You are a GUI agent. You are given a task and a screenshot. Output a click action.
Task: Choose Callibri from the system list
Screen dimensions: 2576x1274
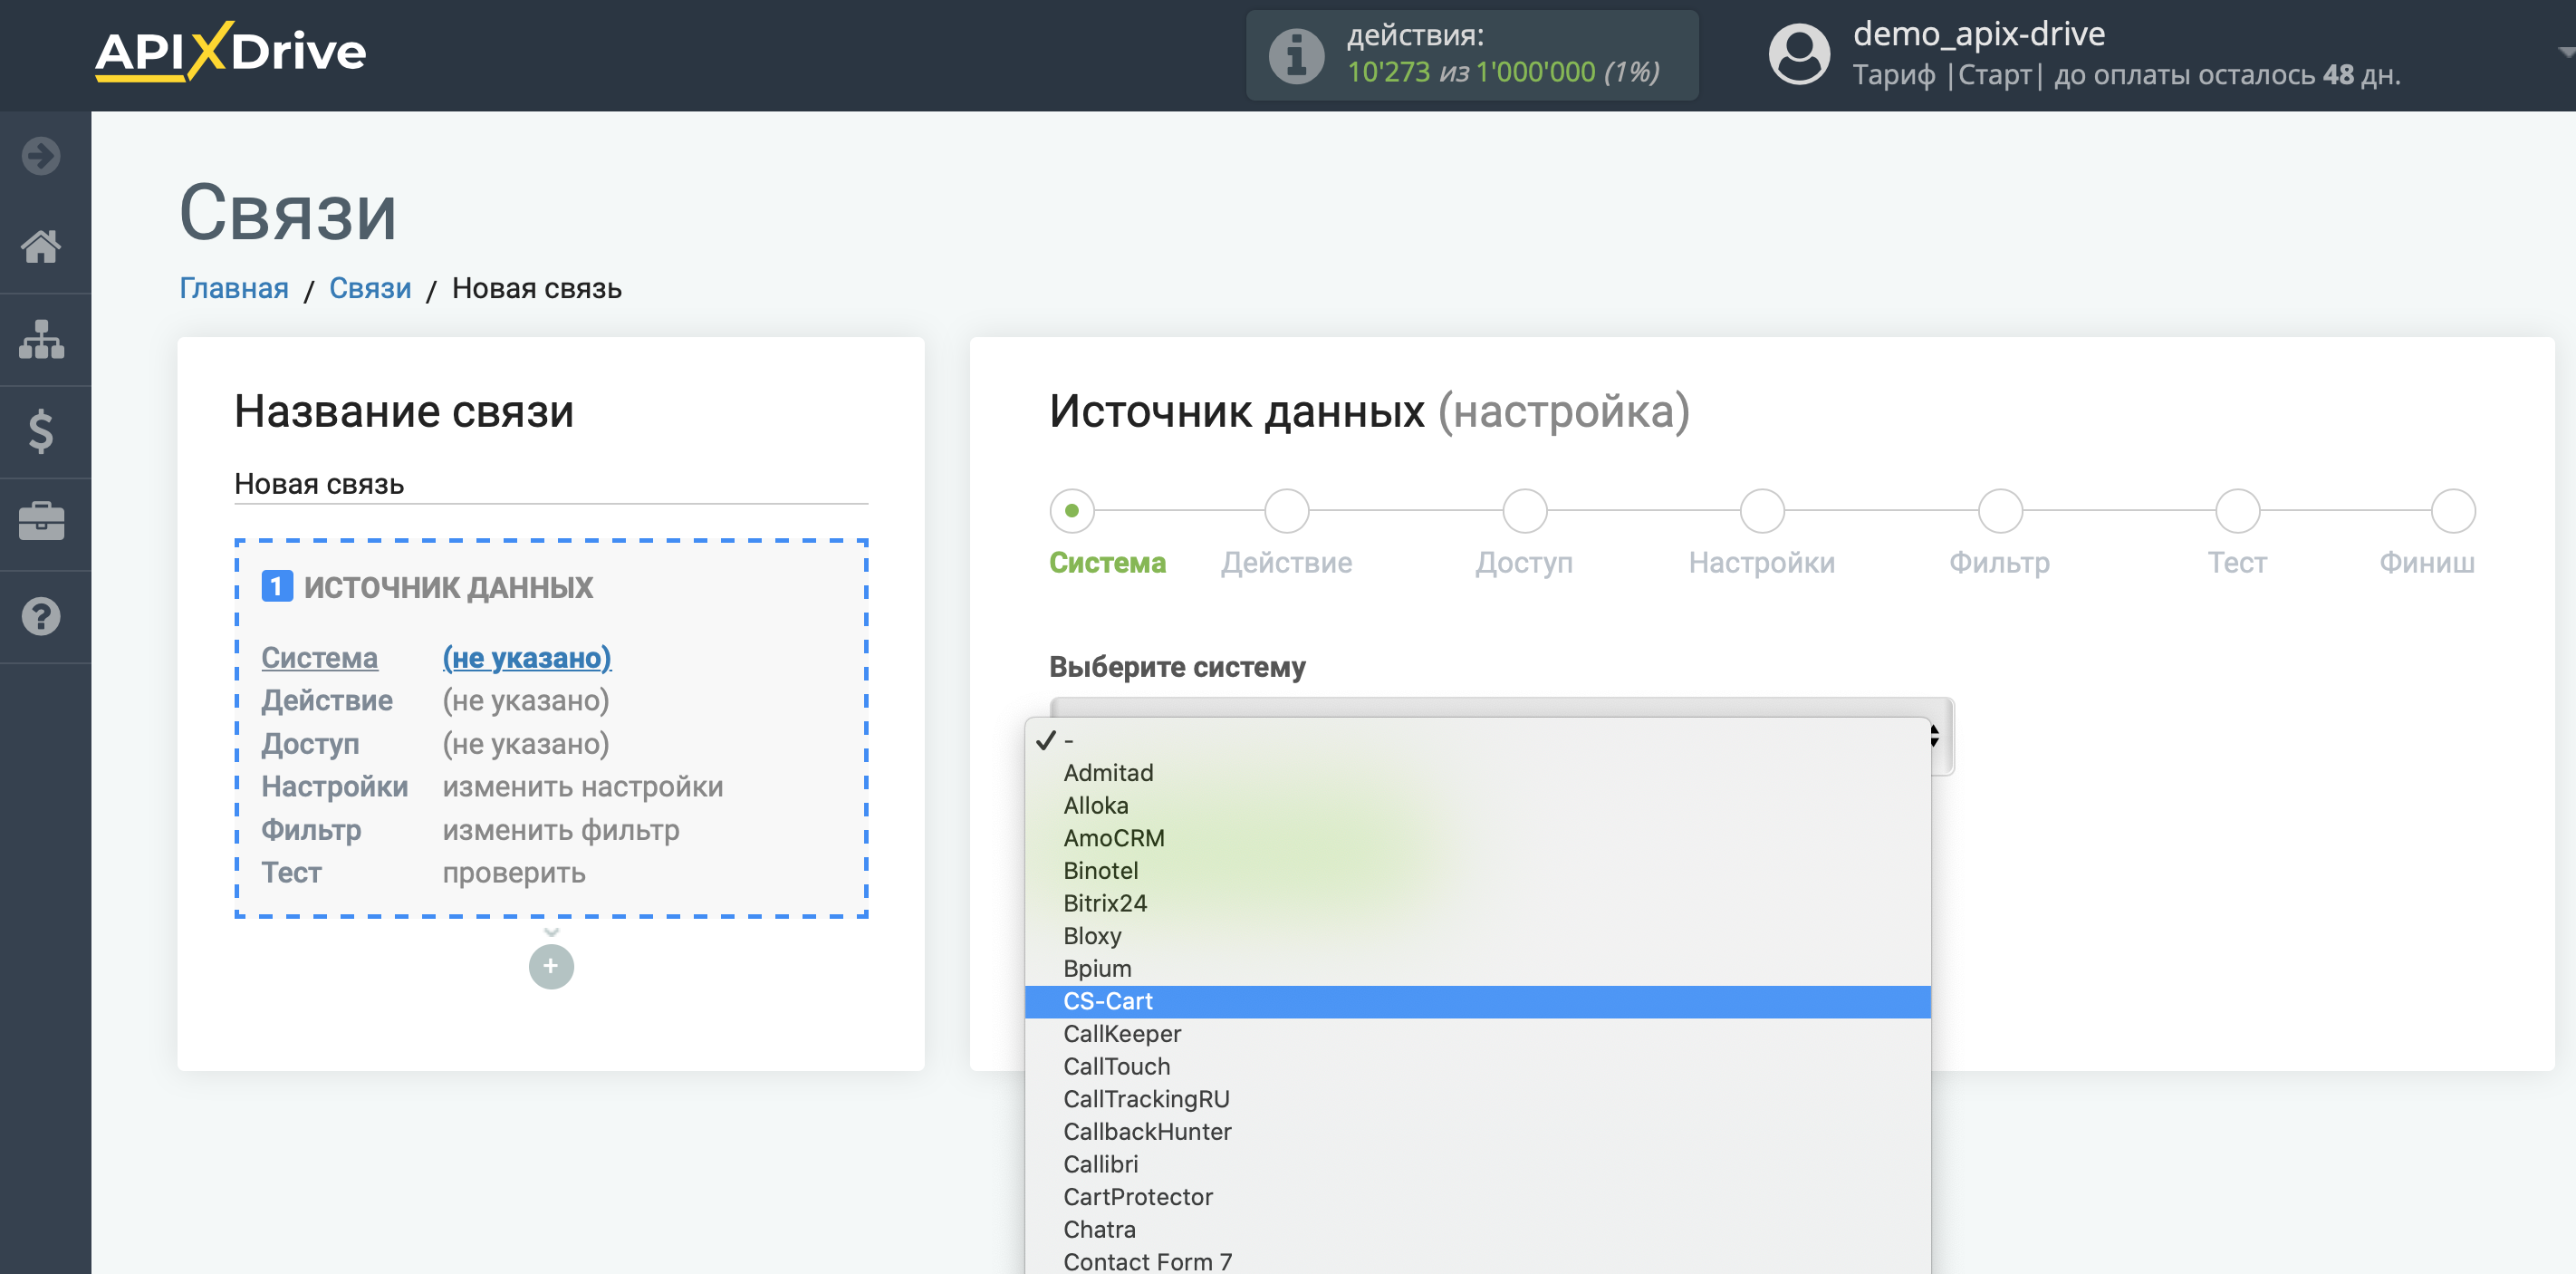tap(1478, 1165)
